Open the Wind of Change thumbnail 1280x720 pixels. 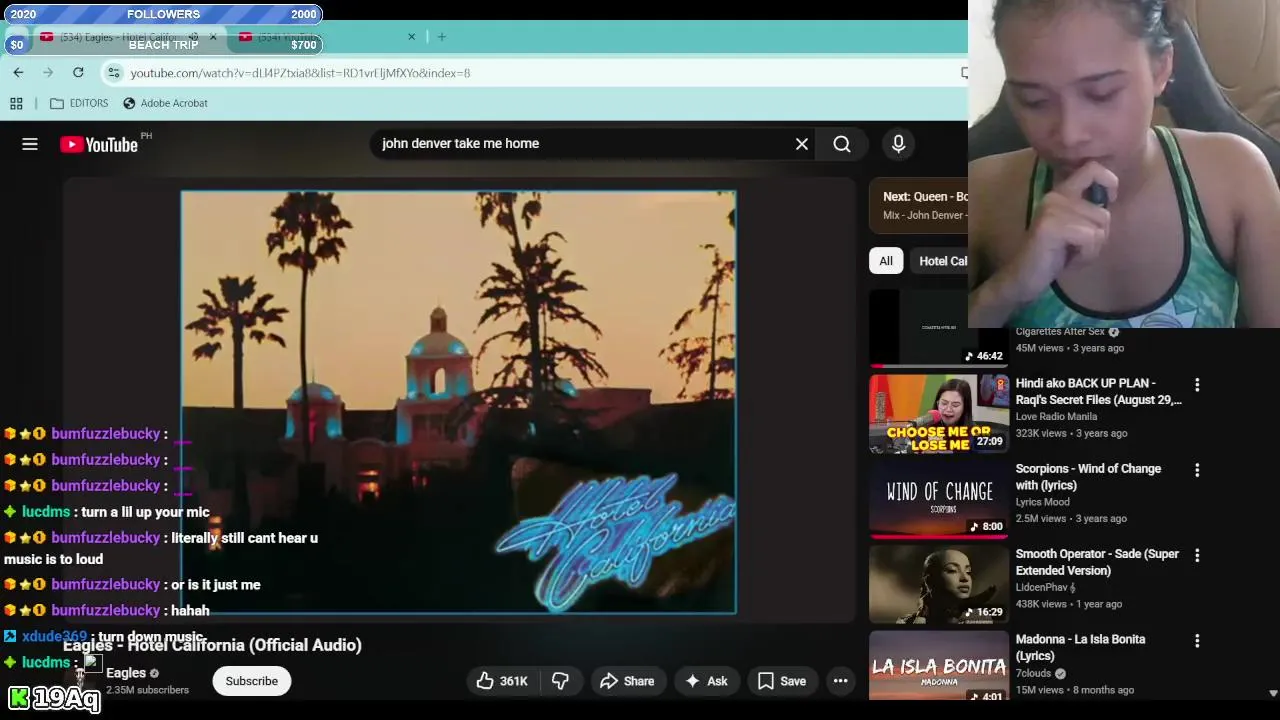coord(939,499)
